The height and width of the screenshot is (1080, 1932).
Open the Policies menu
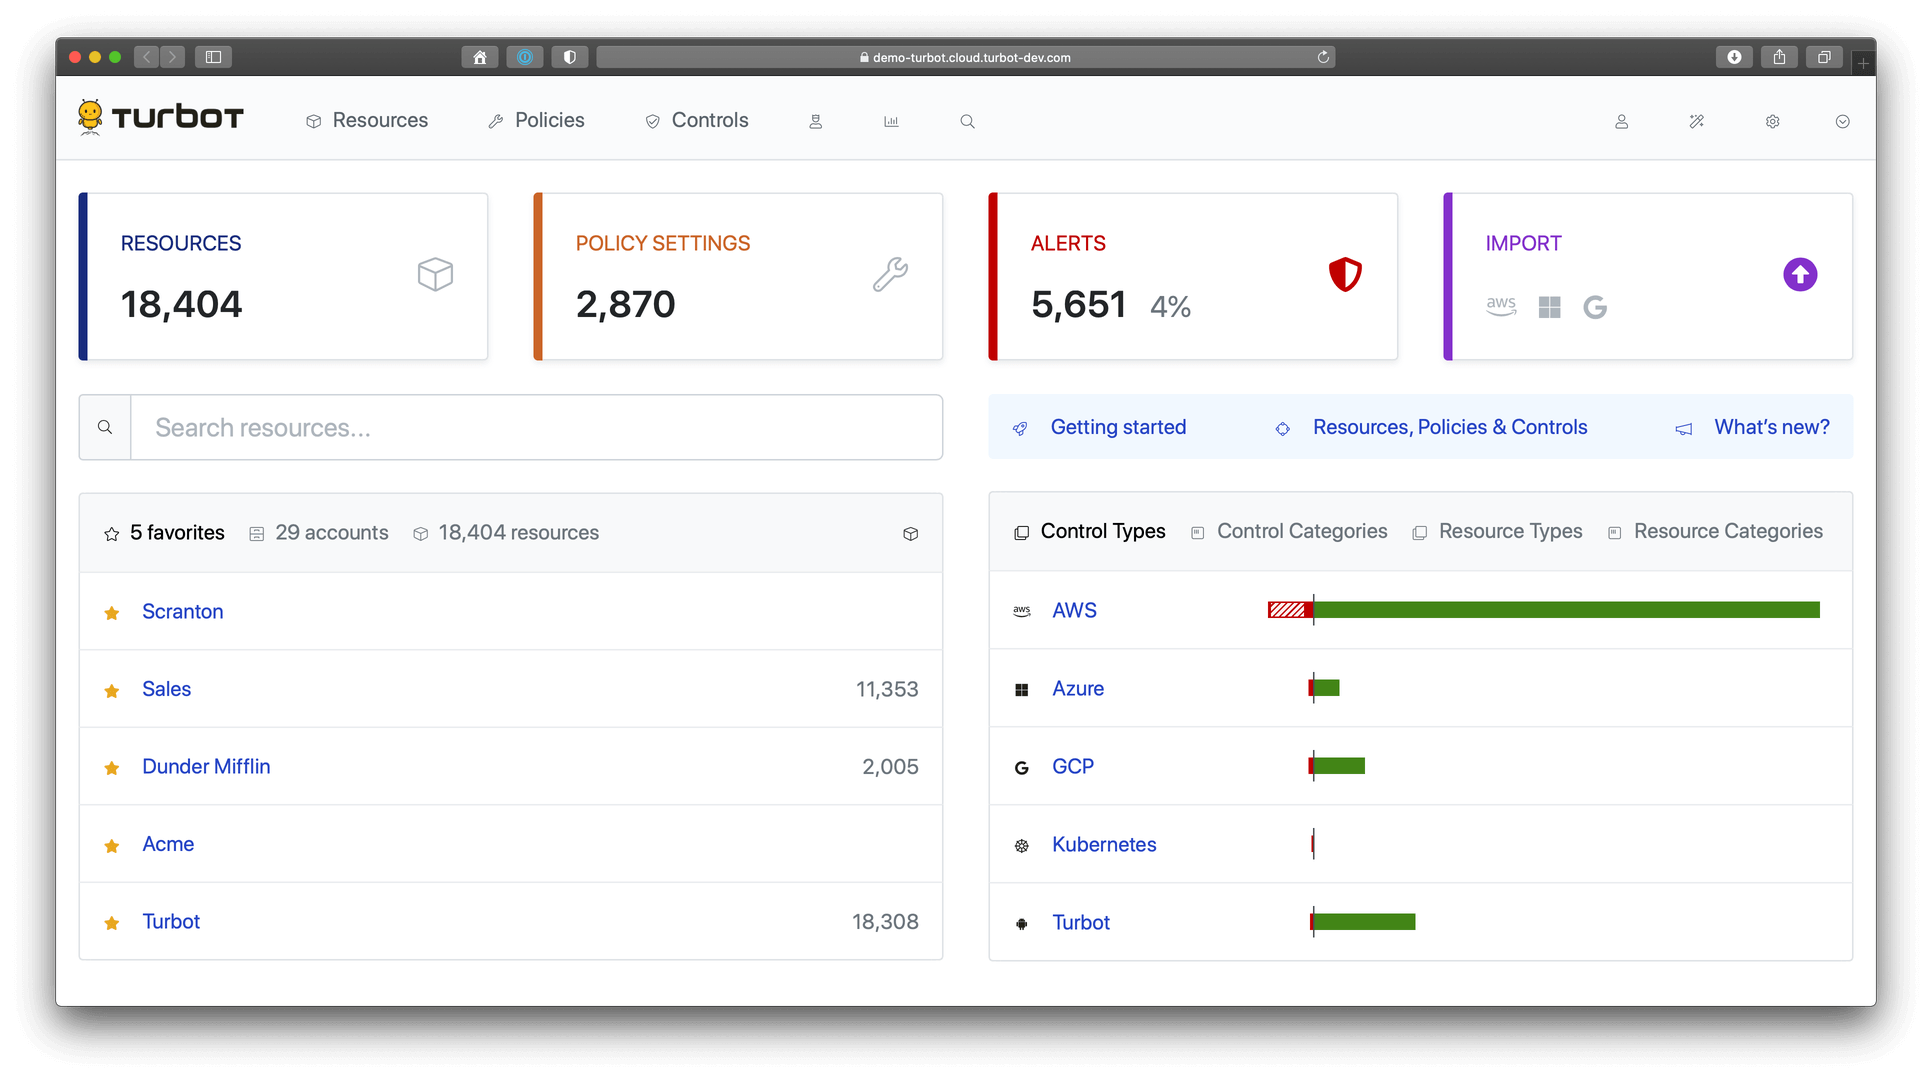click(x=536, y=120)
